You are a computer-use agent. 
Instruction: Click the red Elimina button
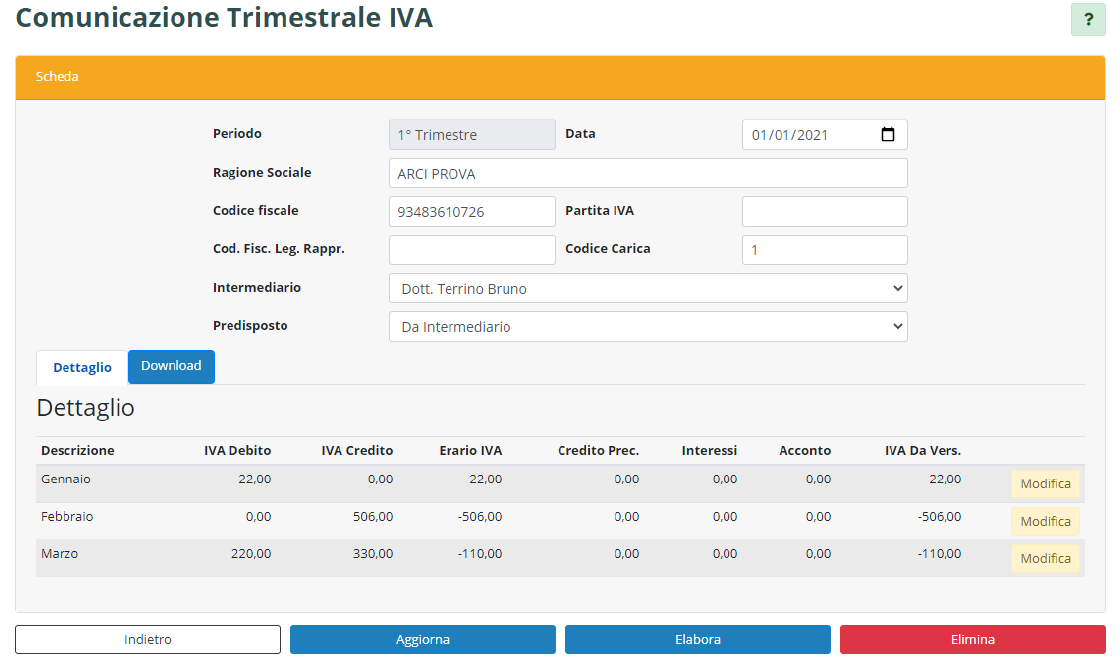tap(972, 640)
